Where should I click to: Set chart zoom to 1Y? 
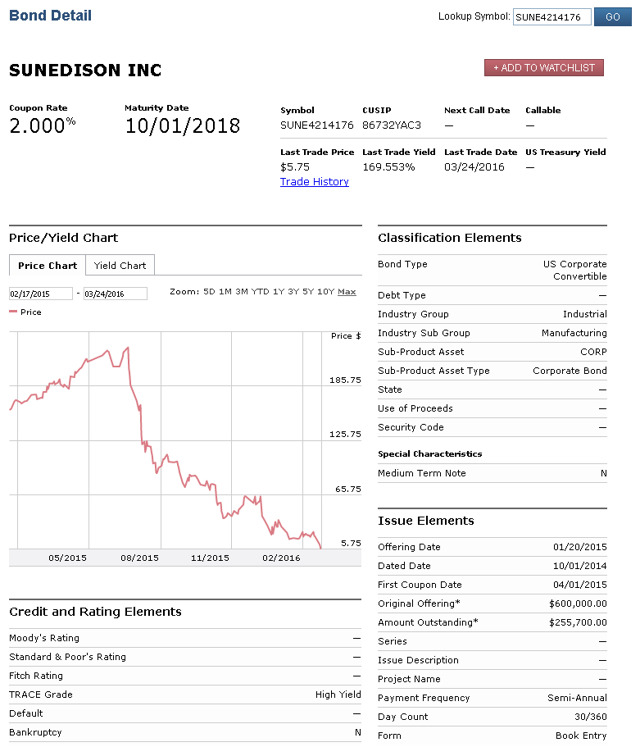(278, 292)
